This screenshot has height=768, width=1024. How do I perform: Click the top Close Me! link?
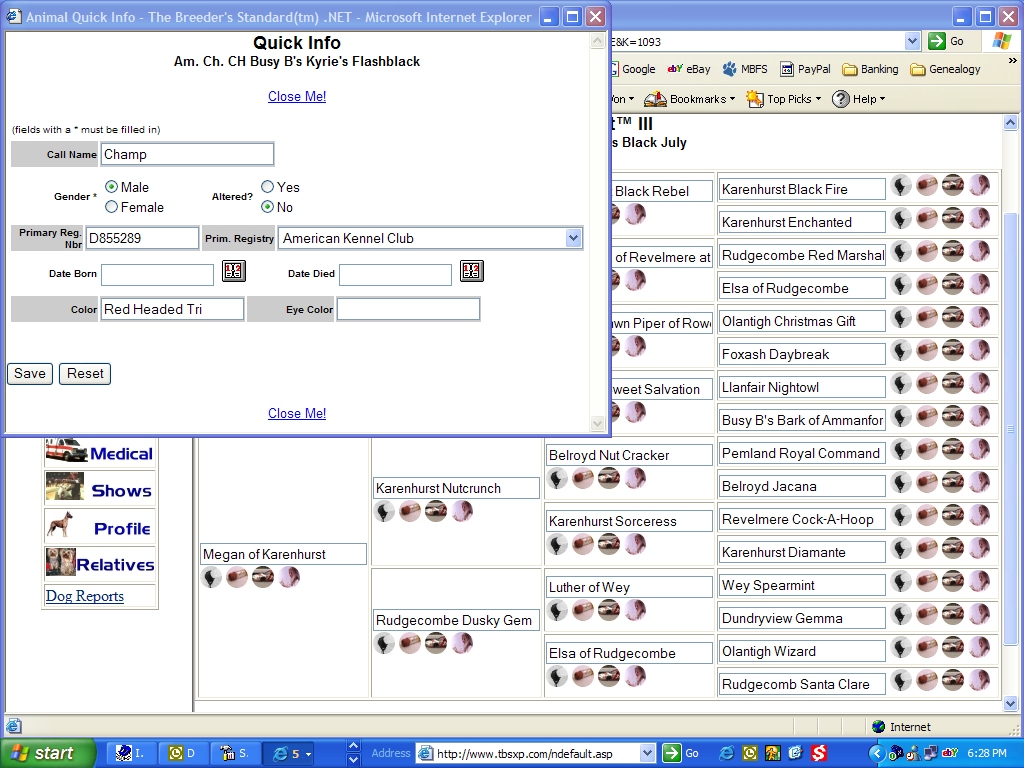point(297,97)
